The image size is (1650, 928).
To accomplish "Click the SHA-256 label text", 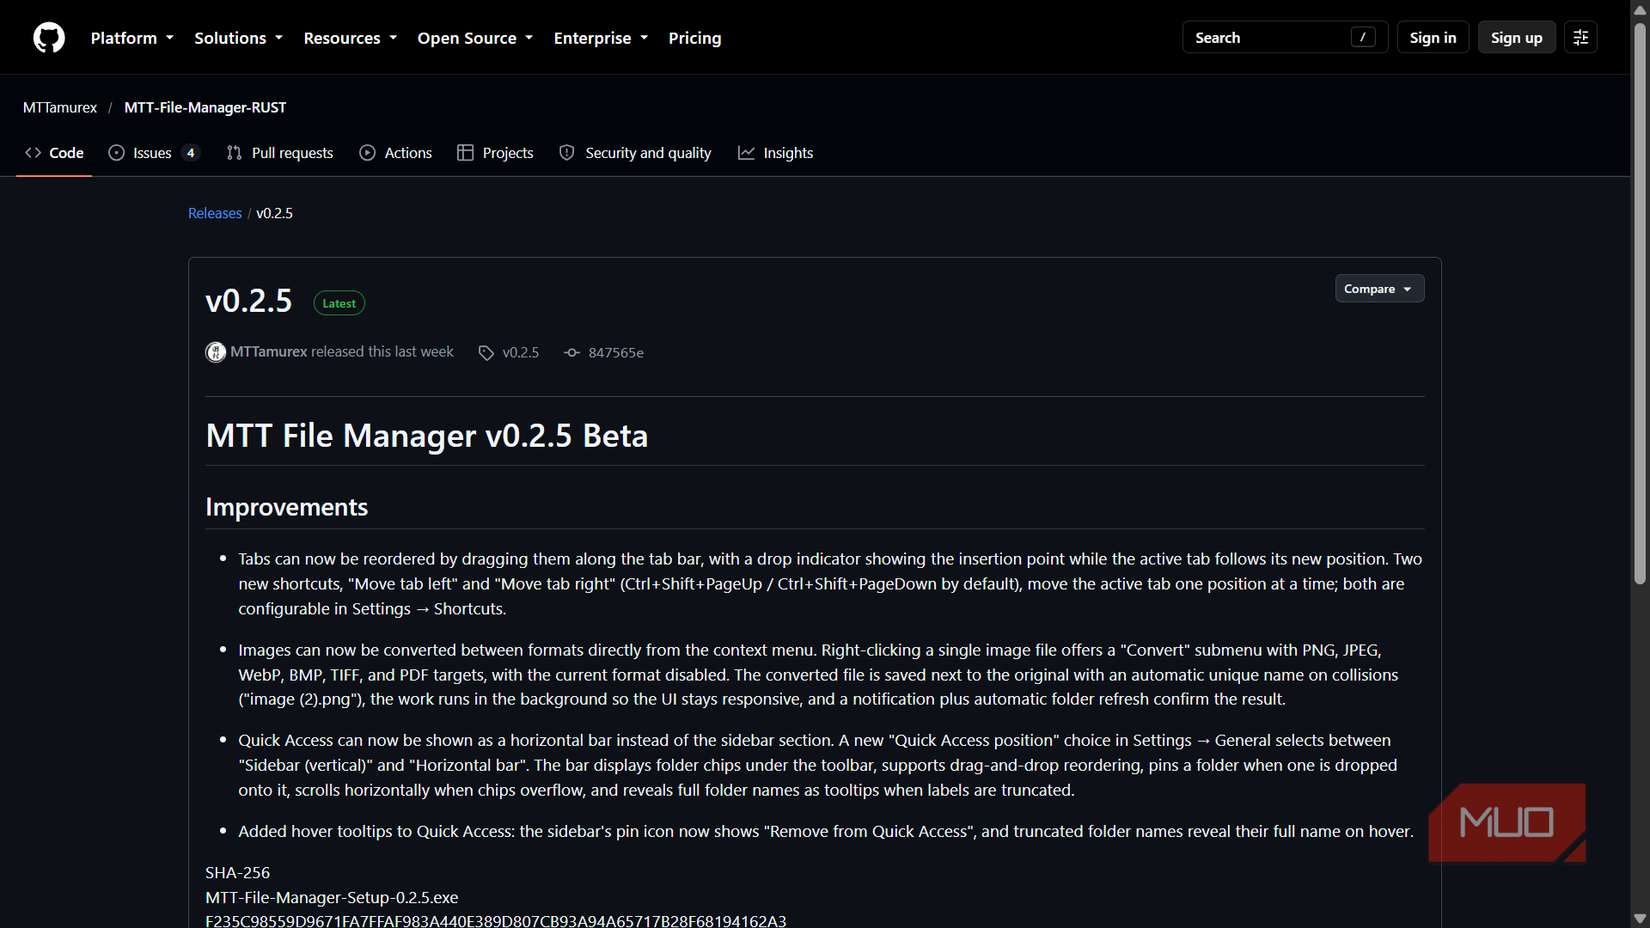I will click(x=238, y=872).
